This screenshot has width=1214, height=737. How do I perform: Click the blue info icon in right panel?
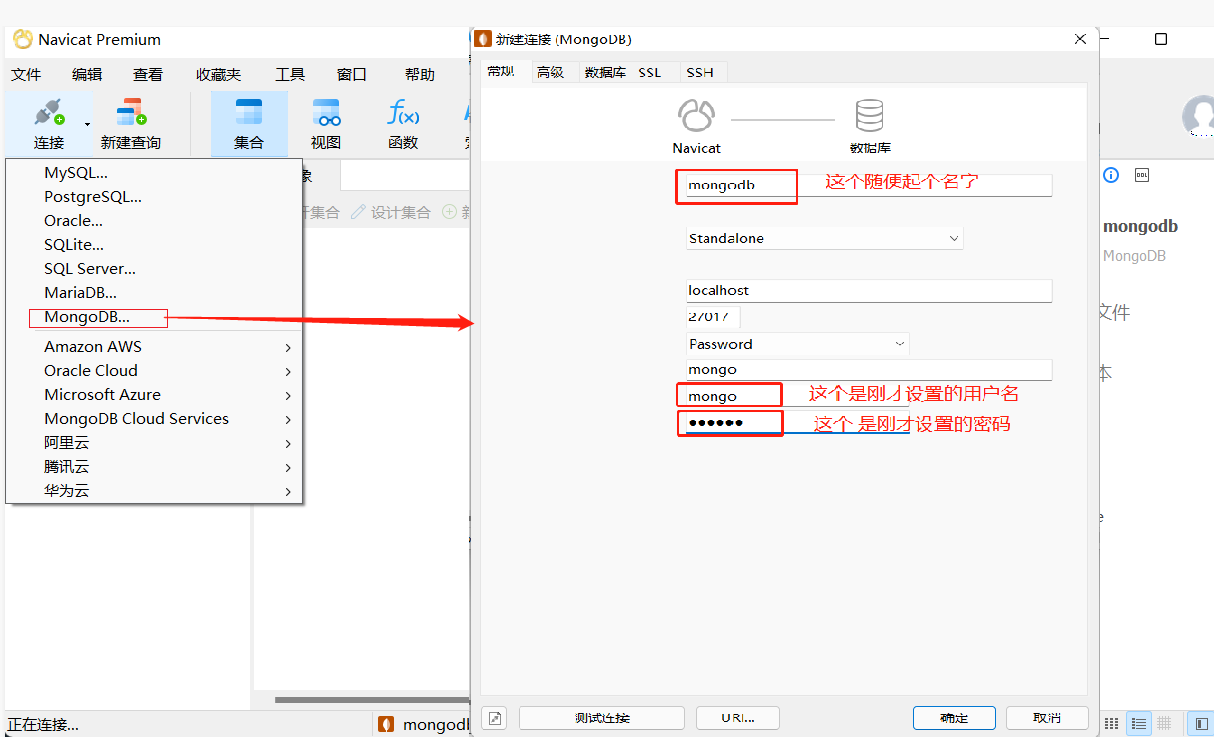1110,175
